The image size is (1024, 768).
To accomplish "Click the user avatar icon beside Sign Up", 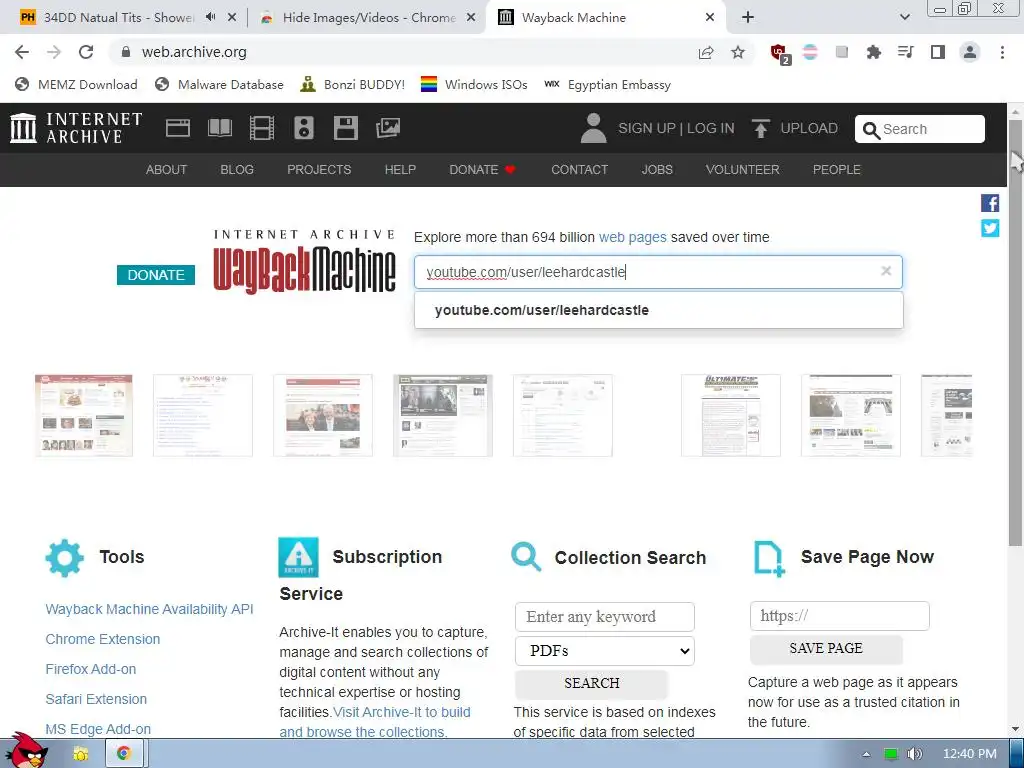I will pyautogui.click(x=593, y=128).
